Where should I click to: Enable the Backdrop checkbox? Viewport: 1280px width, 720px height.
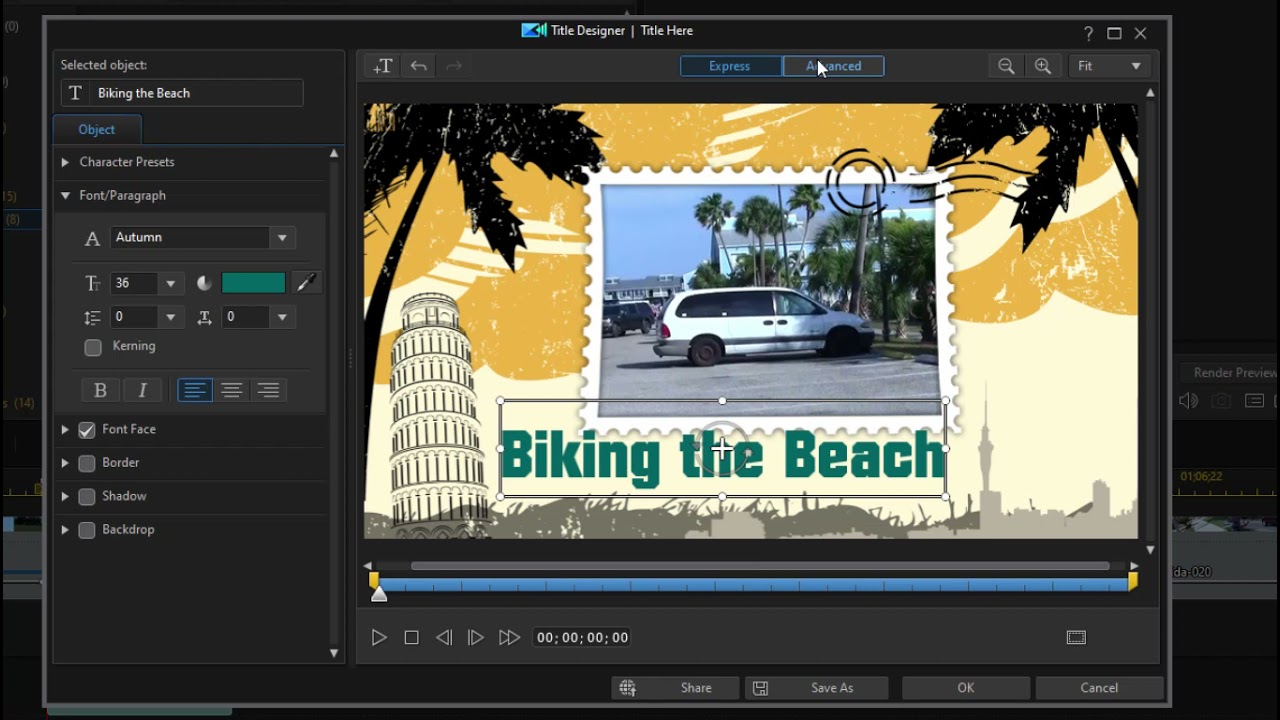pos(87,530)
